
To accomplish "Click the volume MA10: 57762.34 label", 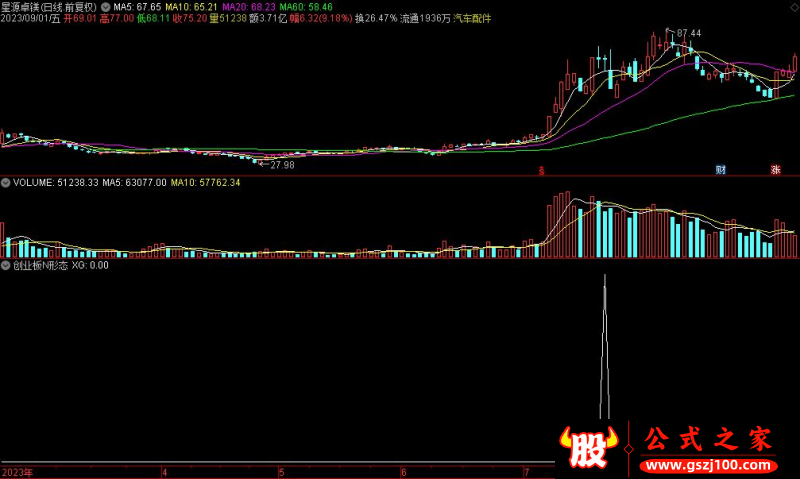I will 205,183.
